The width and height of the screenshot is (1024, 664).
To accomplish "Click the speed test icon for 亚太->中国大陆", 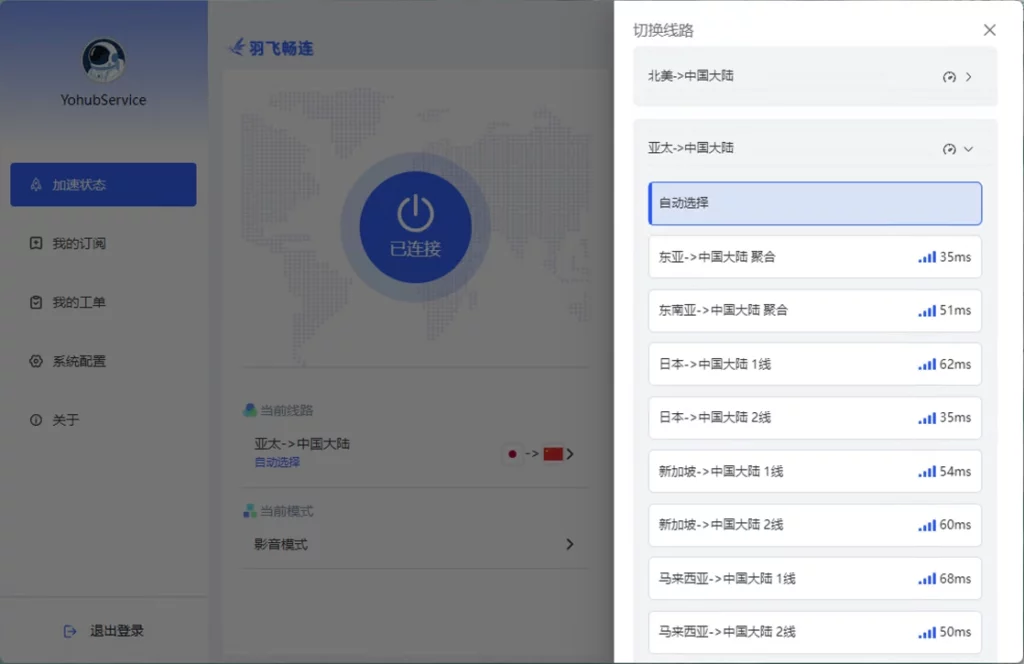I will pyautogui.click(x=949, y=149).
